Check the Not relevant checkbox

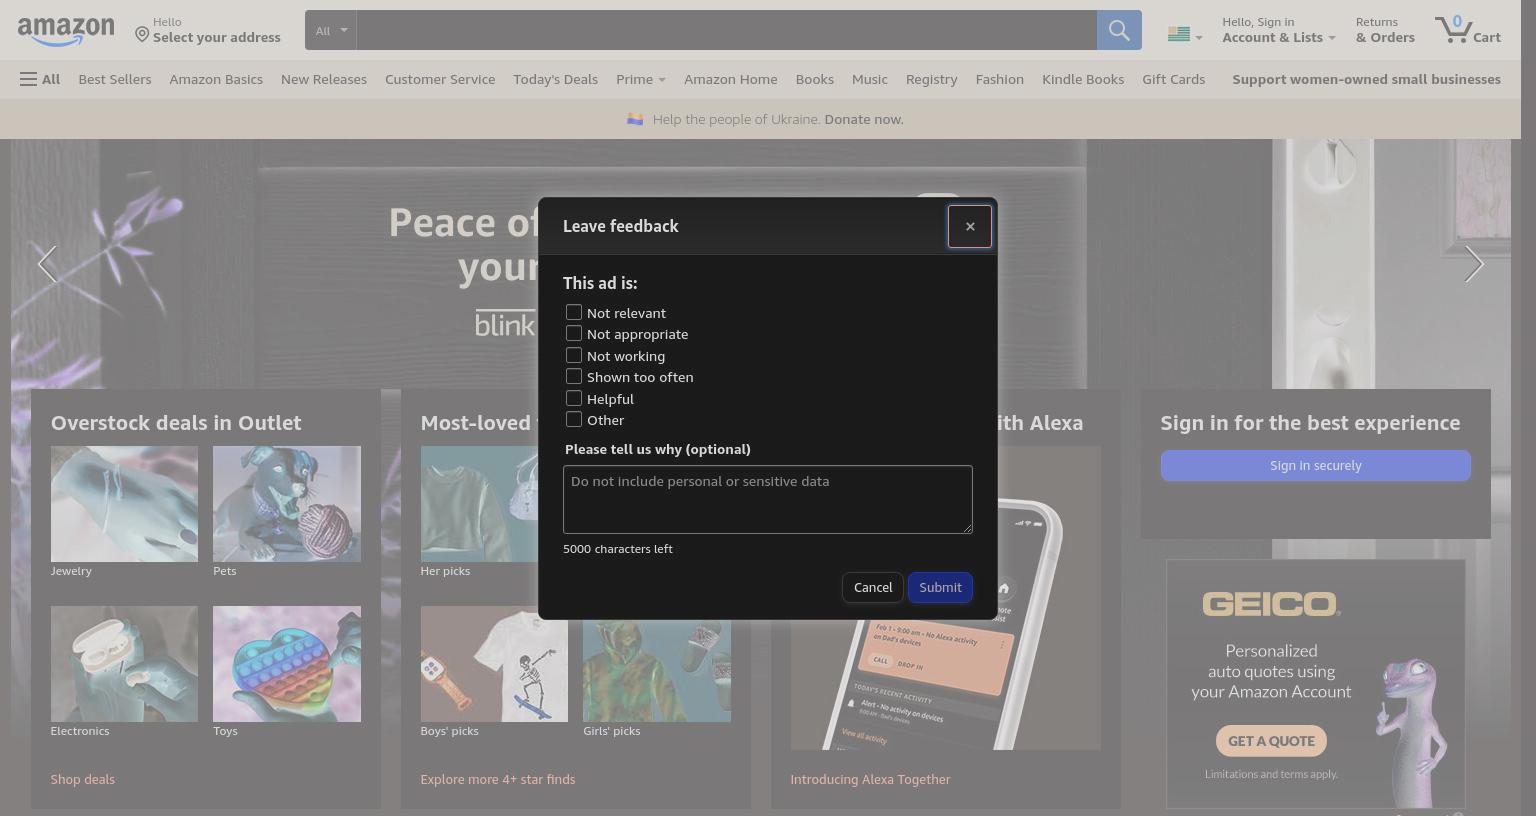[574, 312]
